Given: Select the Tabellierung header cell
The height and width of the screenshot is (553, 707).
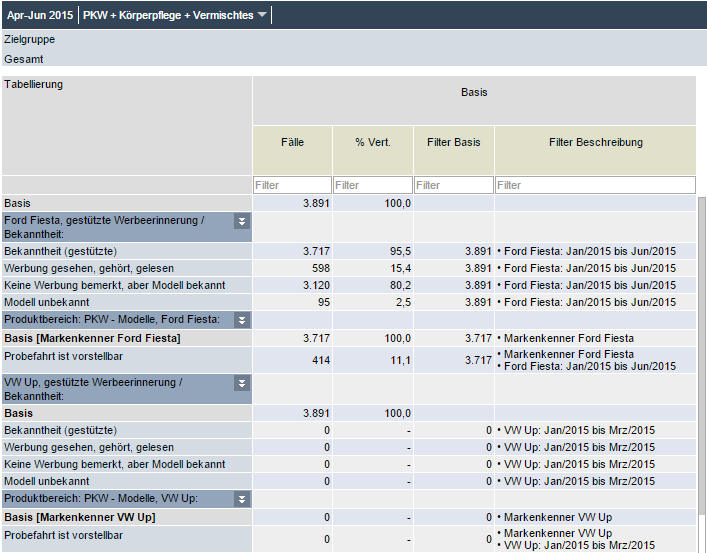Looking at the screenshot, I should 127,125.
